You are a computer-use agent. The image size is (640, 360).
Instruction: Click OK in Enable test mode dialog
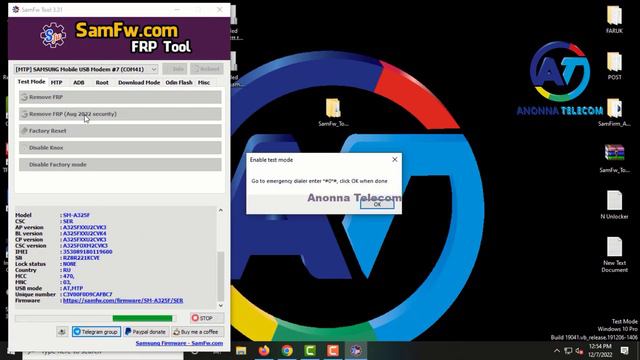[x=377, y=204]
